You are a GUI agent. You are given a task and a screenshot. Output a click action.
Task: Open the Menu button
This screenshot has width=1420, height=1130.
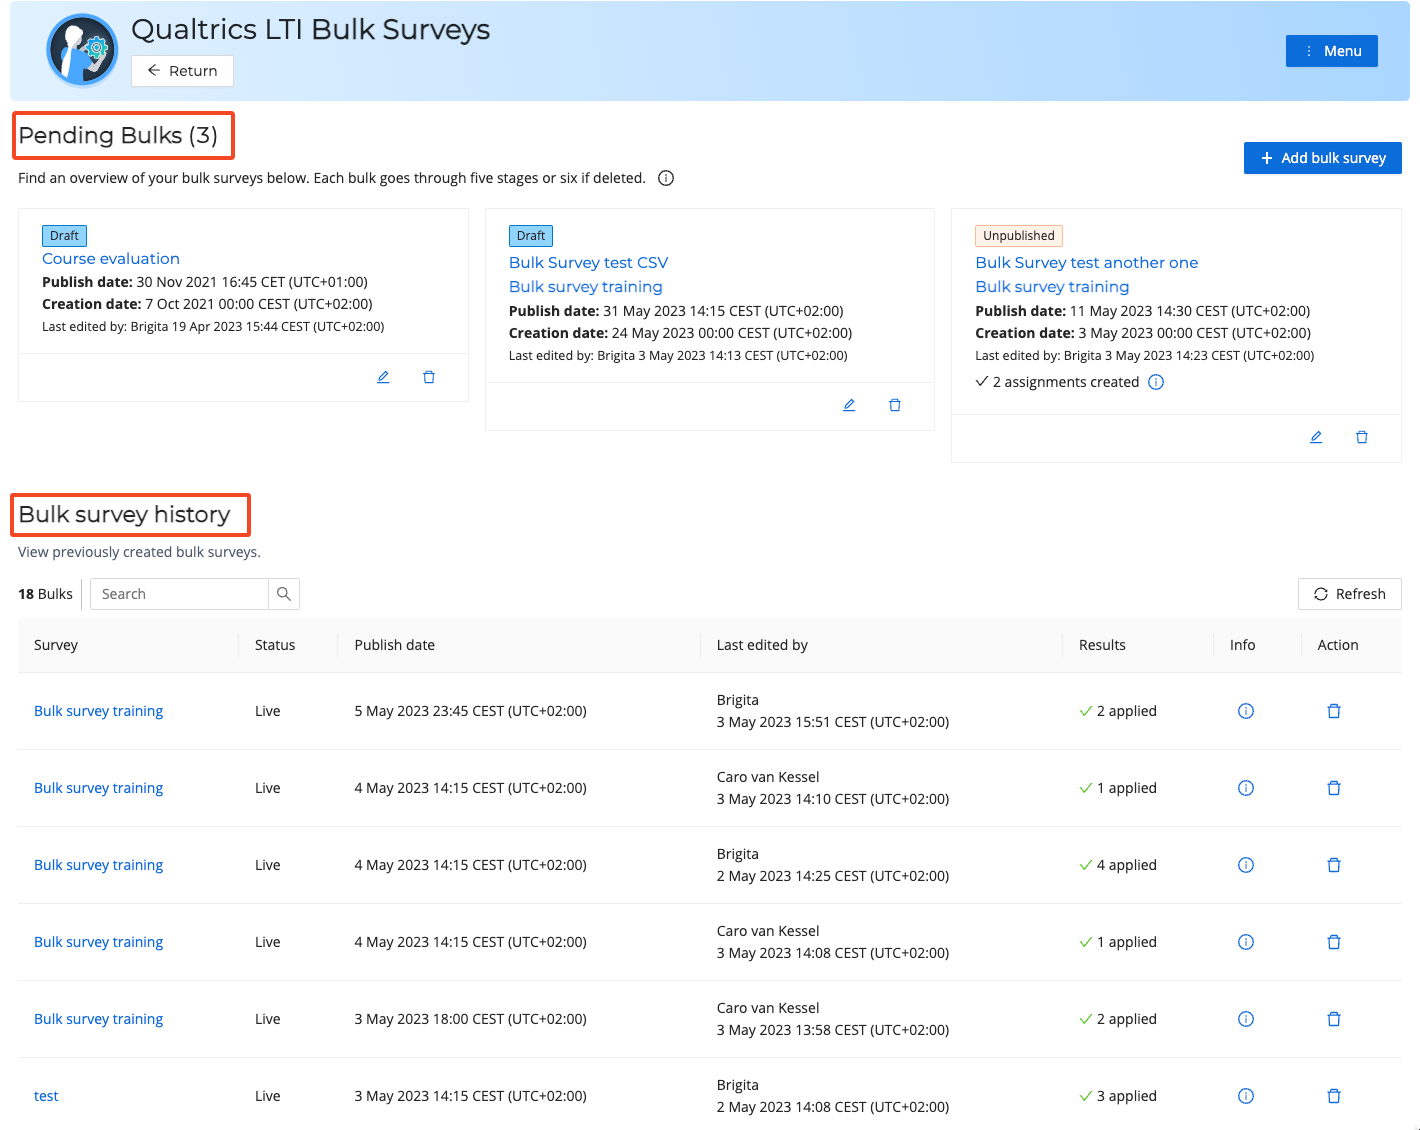[1332, 51]
